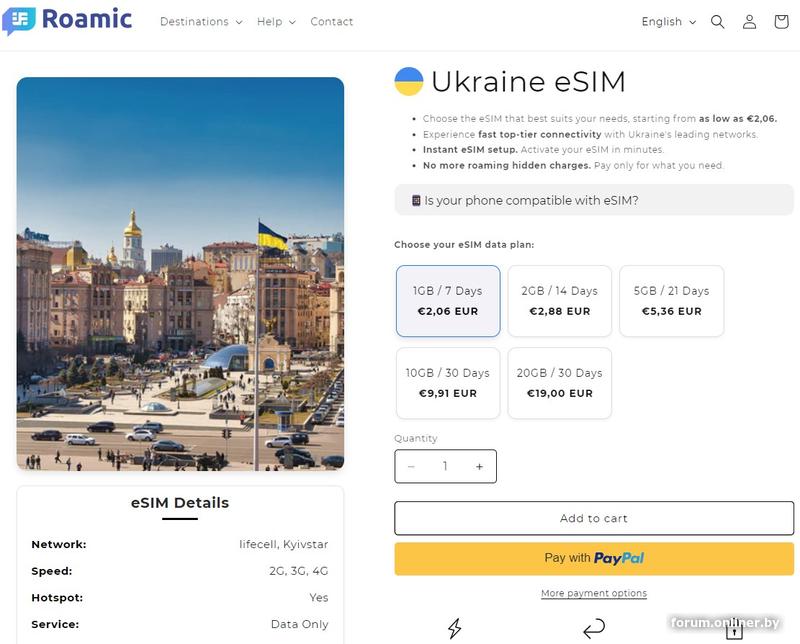Select the 1GB / 7 Days plan
Image resolution: width=800 pixels, height=644 pixels.
click(448, 300)
